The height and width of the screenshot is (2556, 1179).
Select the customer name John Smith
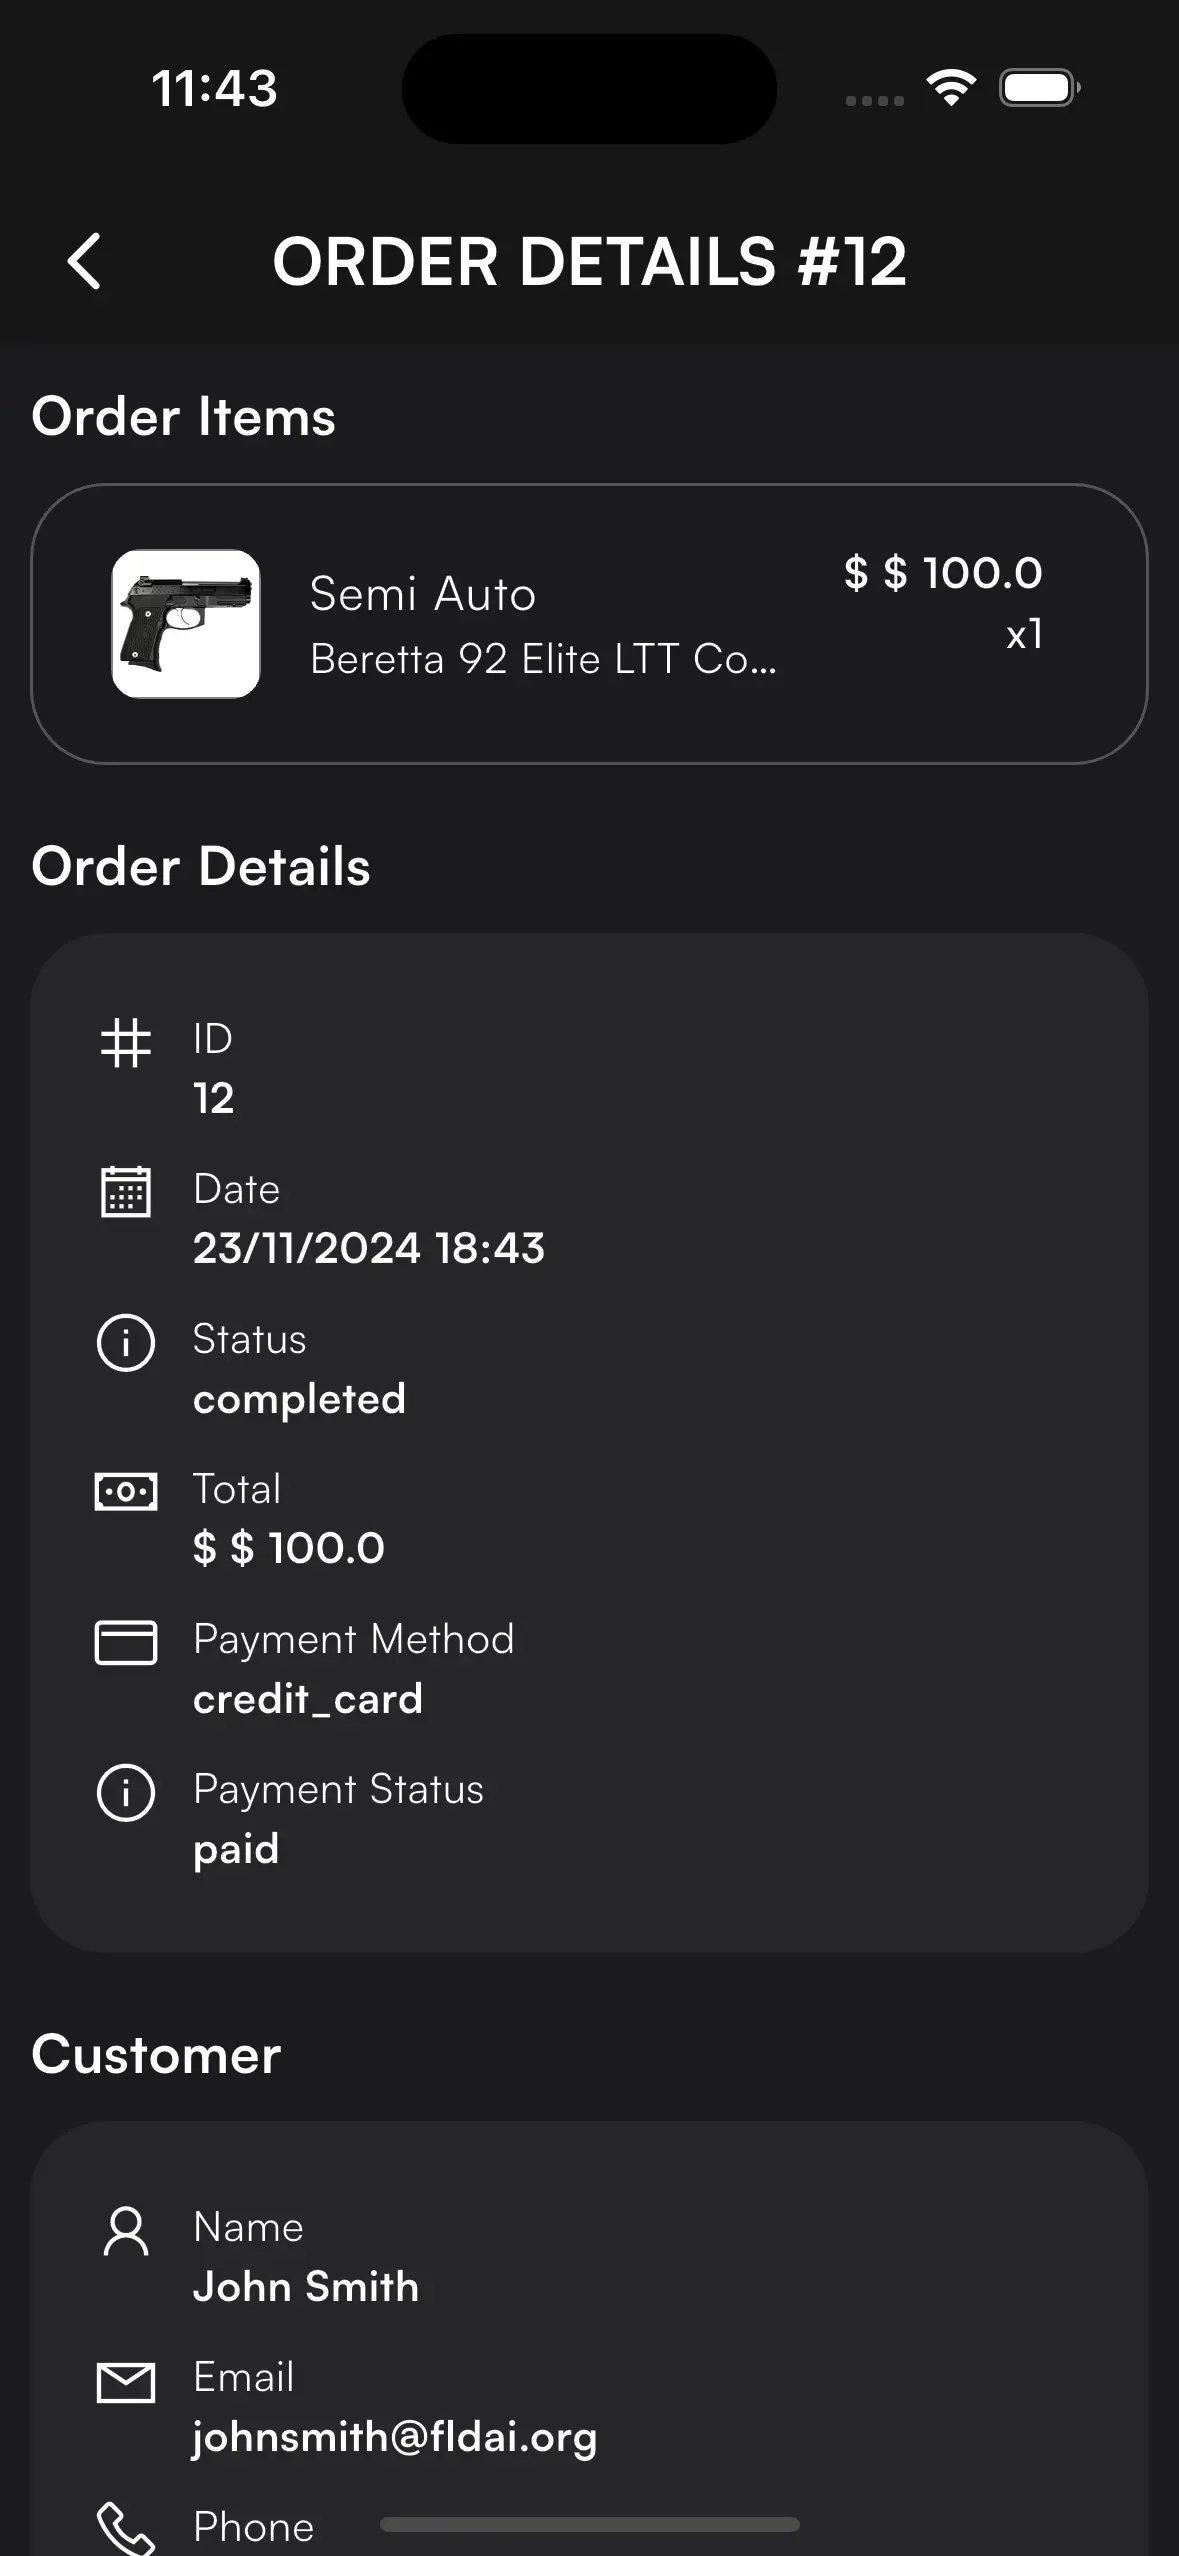306,2287
